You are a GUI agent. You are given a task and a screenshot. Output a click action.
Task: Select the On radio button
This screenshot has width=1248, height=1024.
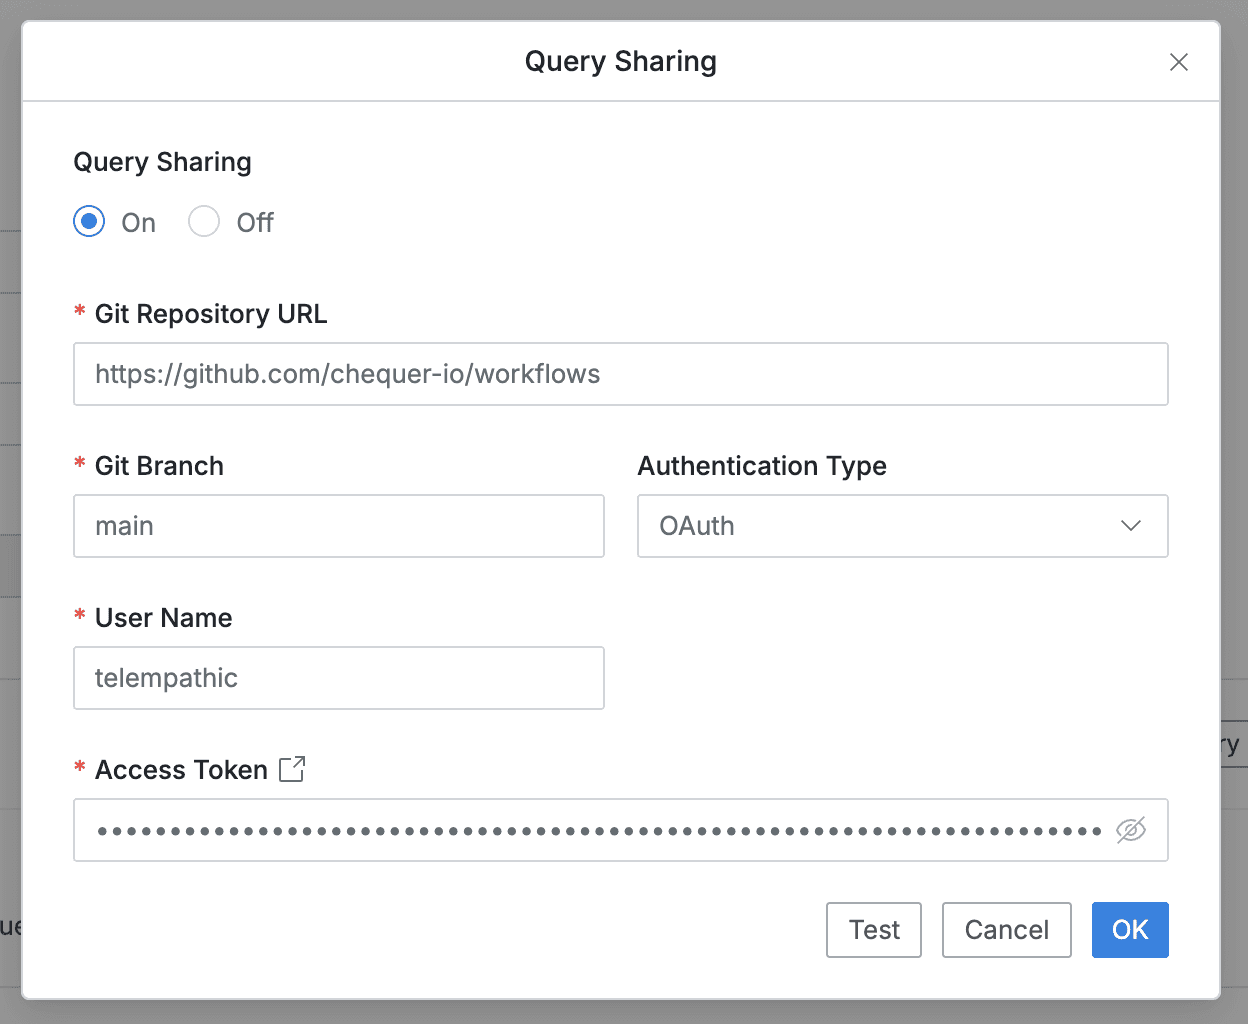tap(90, 222)
